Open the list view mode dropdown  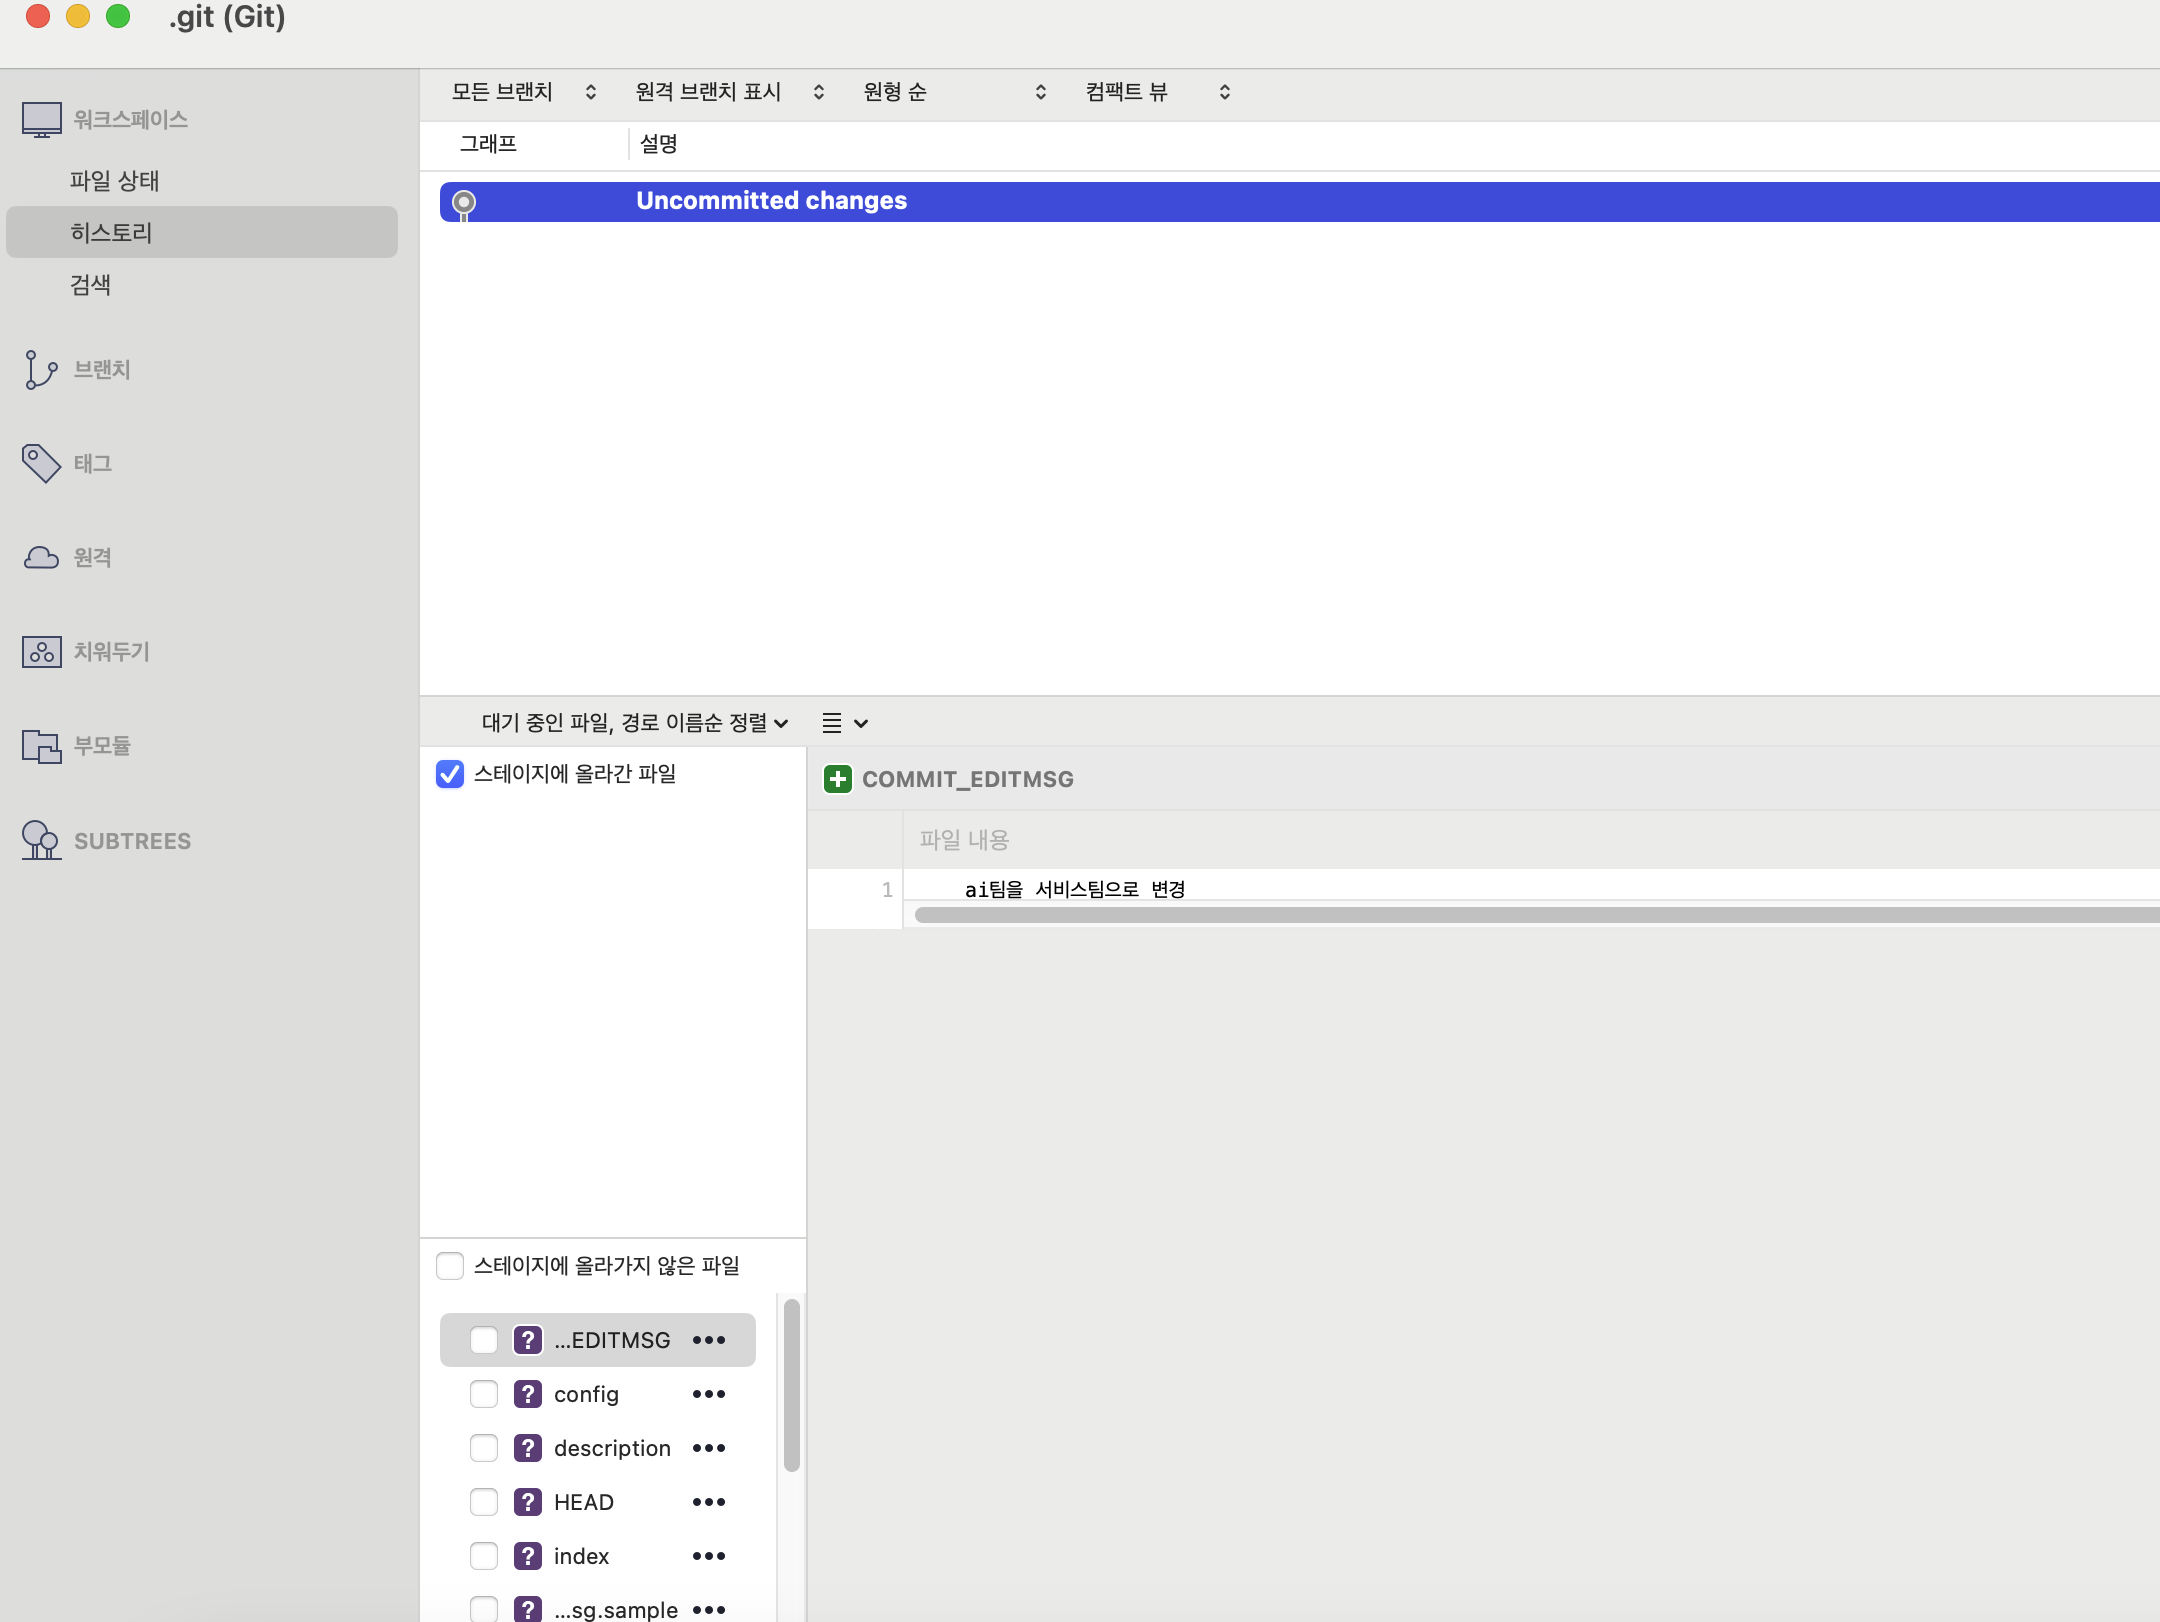(844, 722)
